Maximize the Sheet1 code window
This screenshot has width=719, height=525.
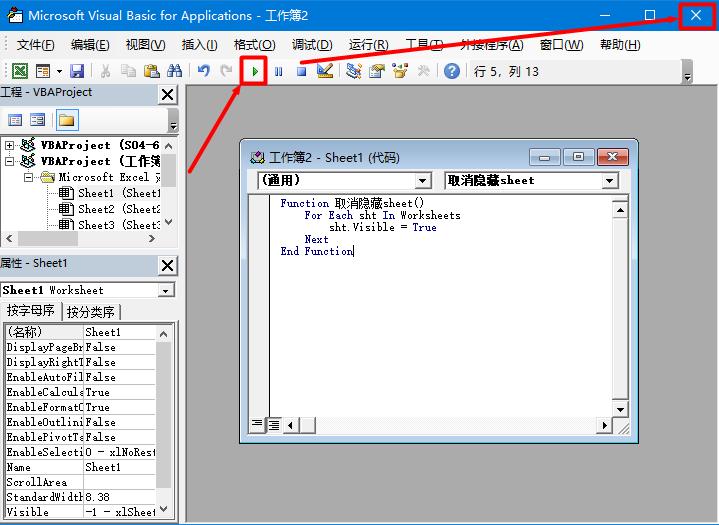point(578,158)
